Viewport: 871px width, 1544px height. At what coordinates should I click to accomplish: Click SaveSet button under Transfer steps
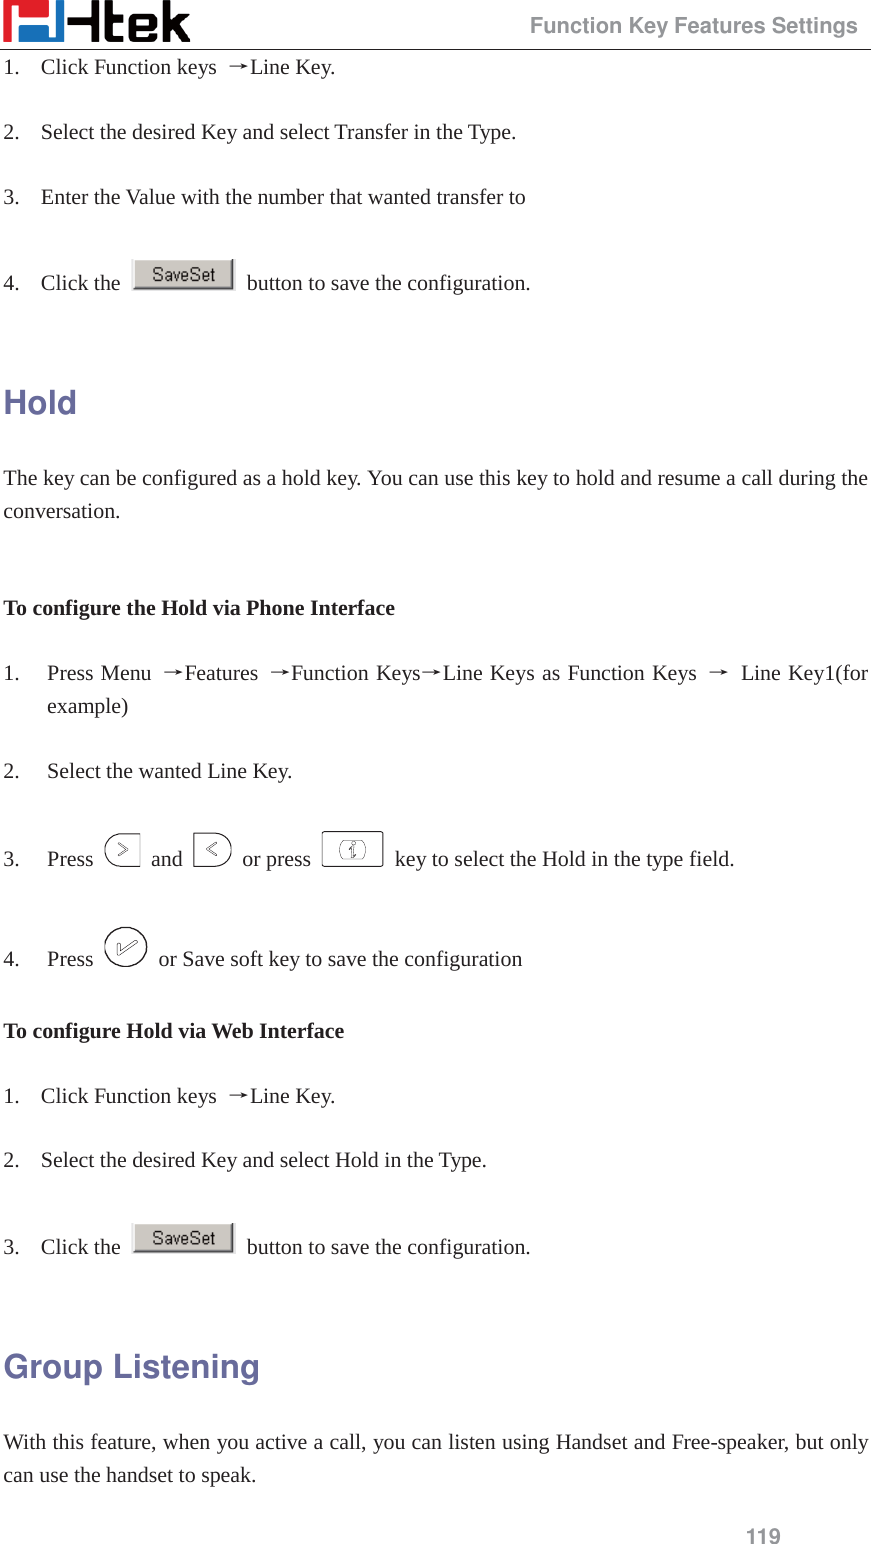pyautogui.click(x=183, y=274)
